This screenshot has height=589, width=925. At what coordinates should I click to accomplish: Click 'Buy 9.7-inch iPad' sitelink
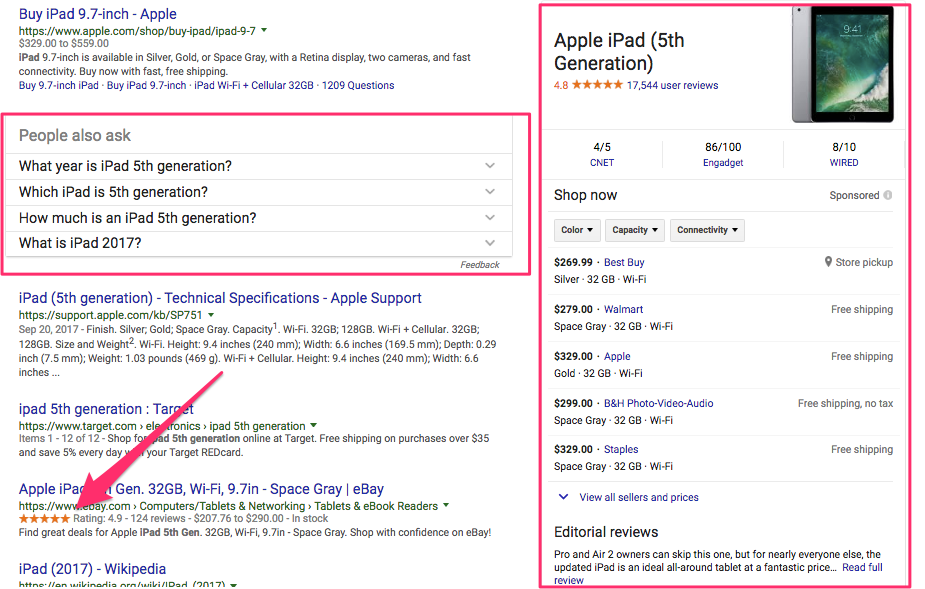59,85
